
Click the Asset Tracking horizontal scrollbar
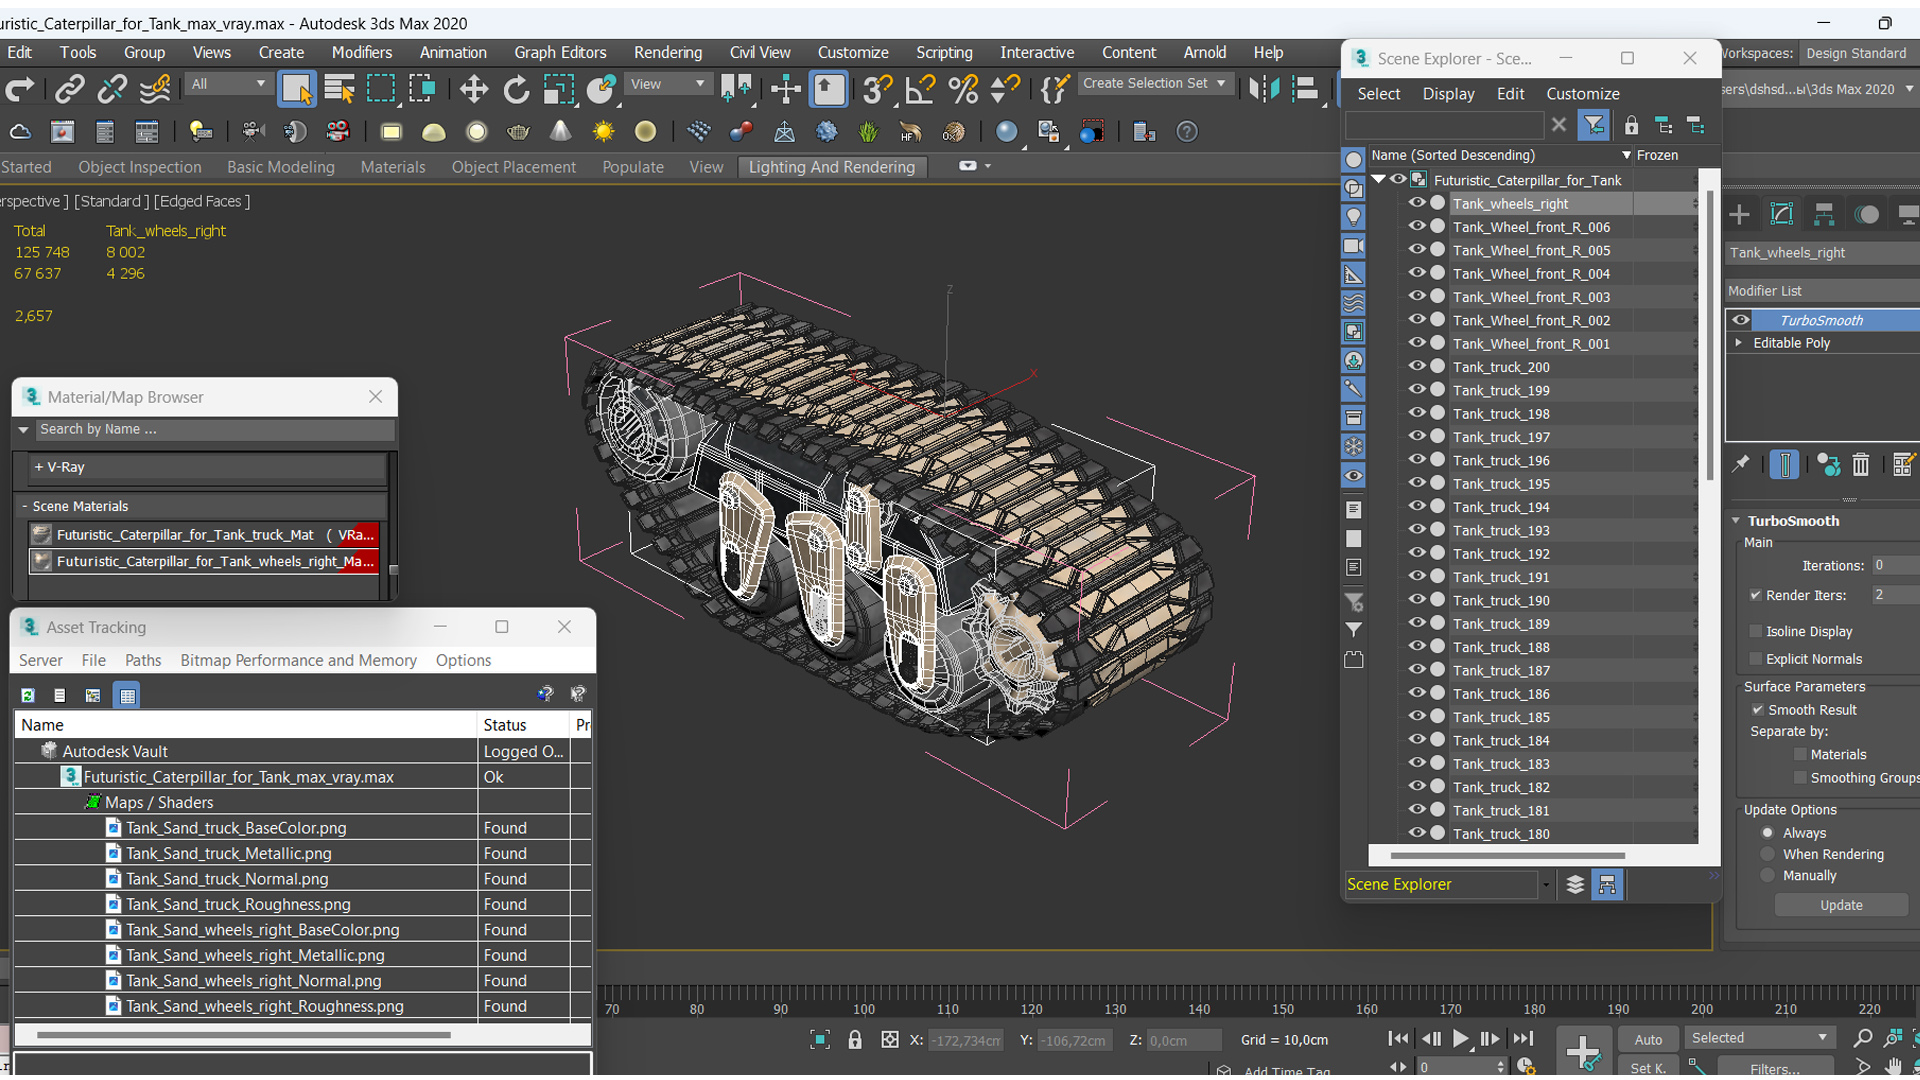243,1035
